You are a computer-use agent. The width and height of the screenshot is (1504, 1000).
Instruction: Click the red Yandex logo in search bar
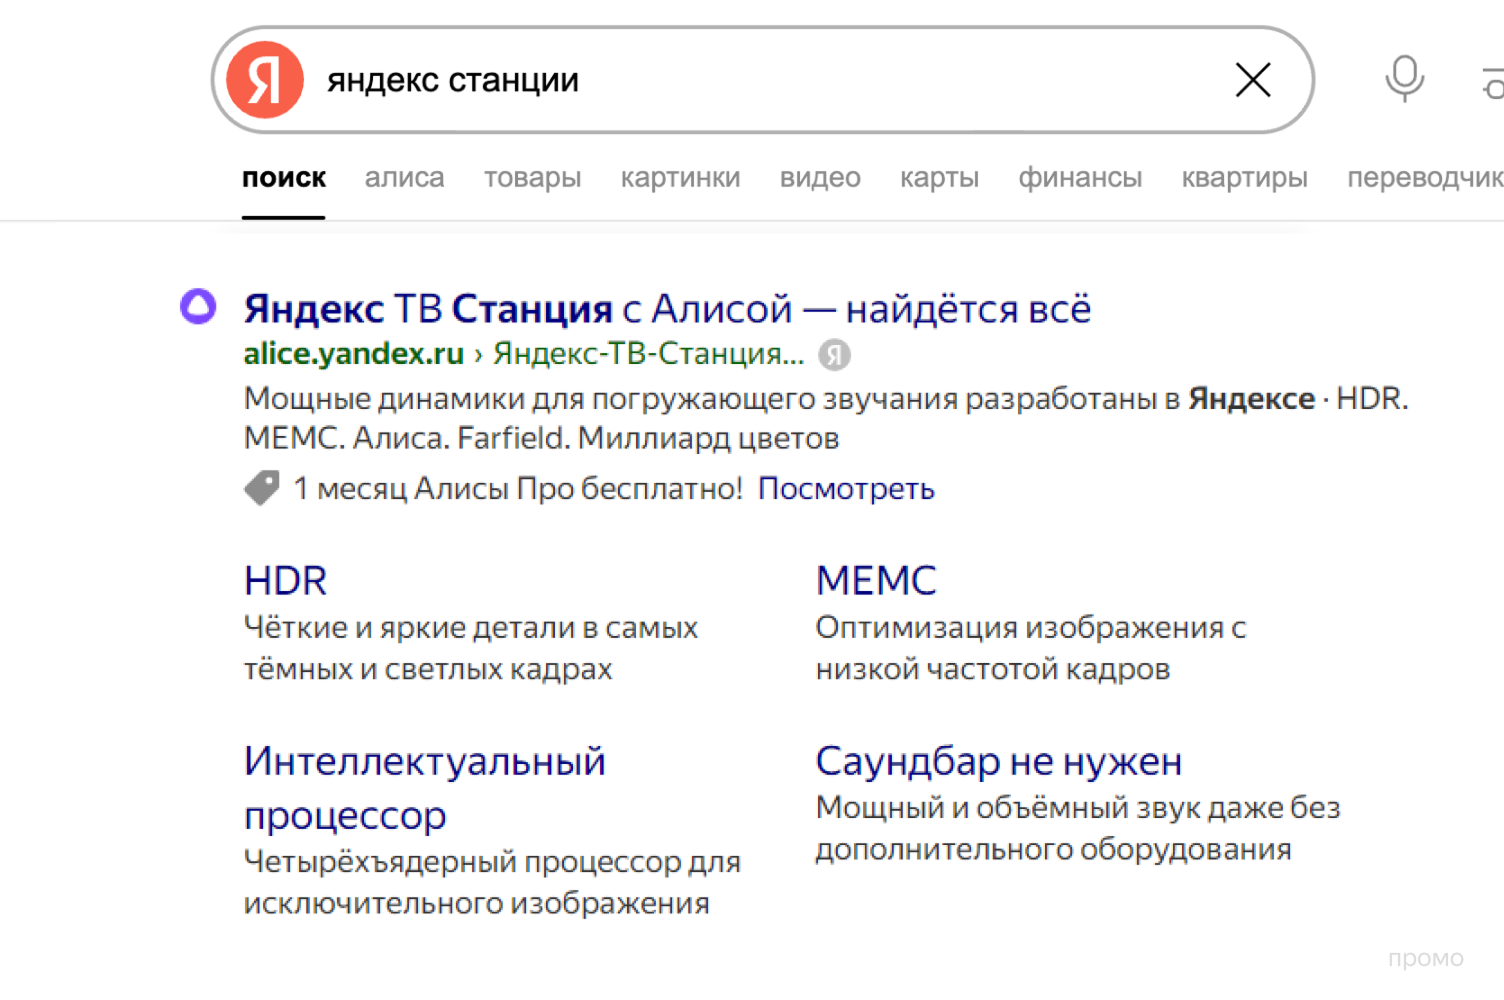(265, 80)
